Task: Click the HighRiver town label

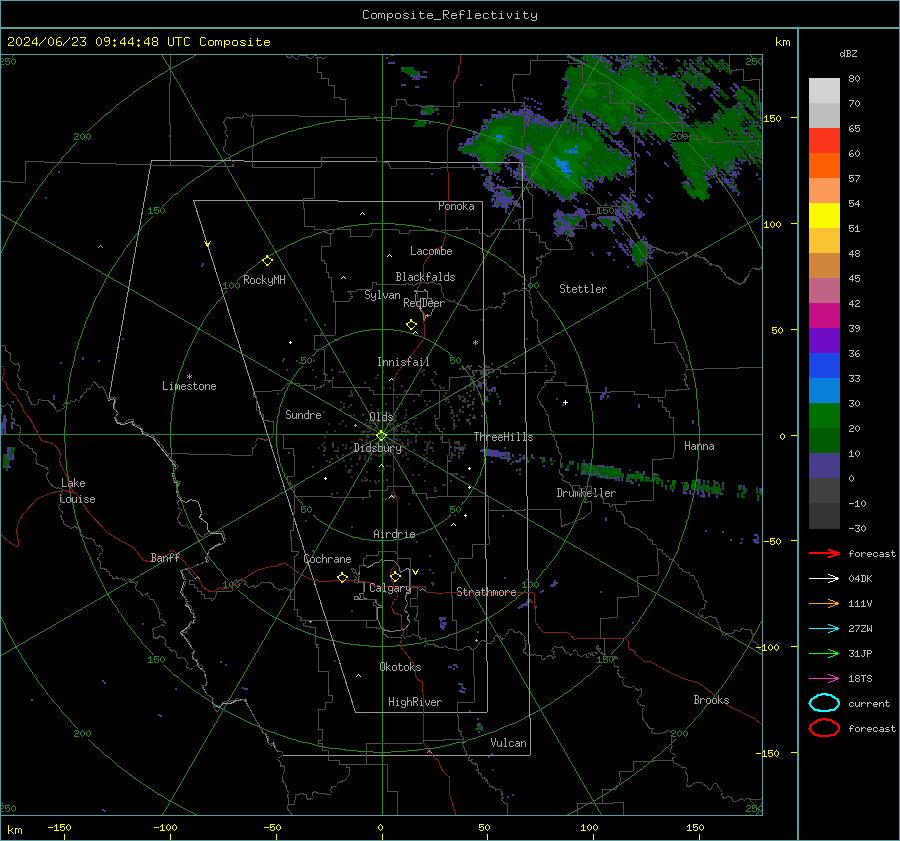Action: click(x=415, y=702)
